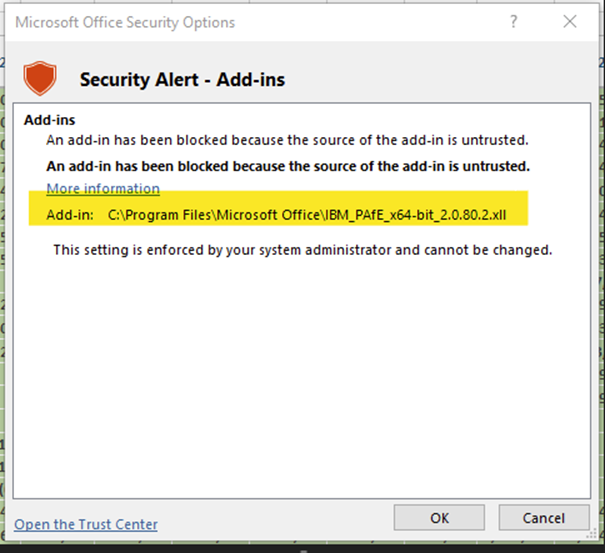This screenshot has width=605, height=553.
Task: Click the orange security shield icon
Action: 40,78
